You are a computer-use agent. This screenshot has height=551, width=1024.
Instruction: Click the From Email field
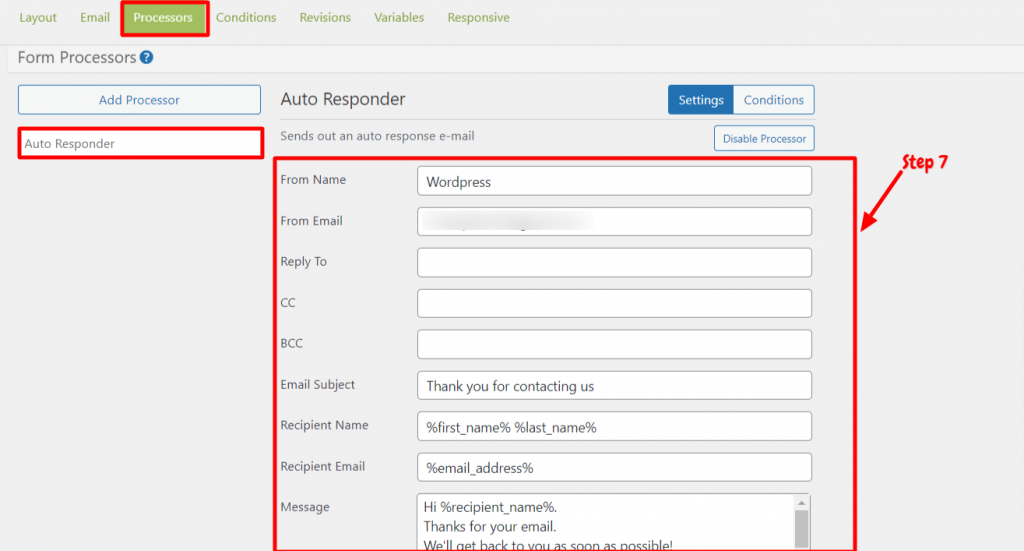tap(615, 222)
